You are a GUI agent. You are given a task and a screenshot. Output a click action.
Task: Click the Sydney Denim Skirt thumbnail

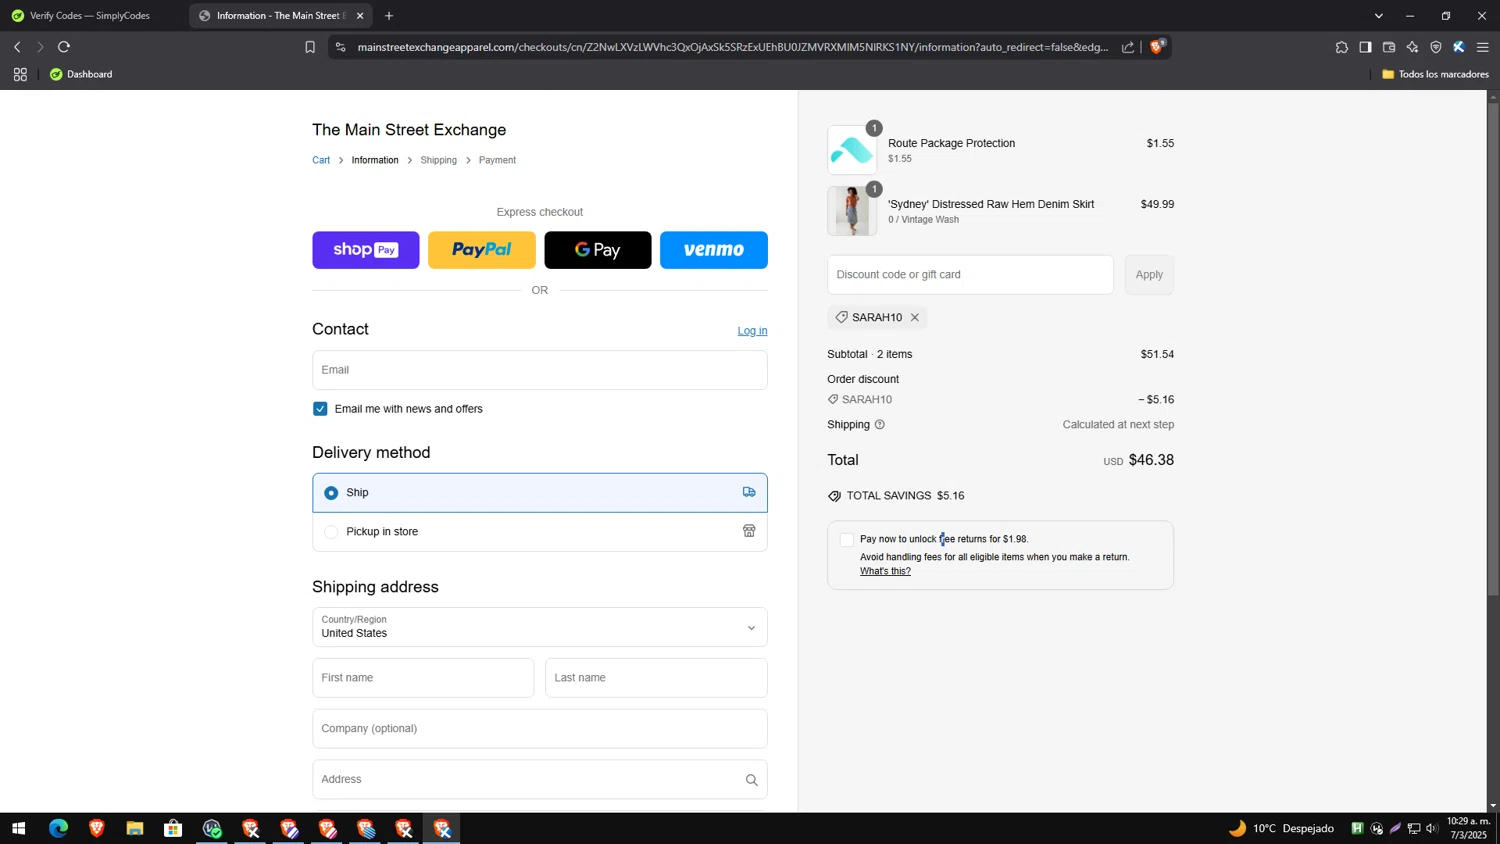tap(852, 211)
